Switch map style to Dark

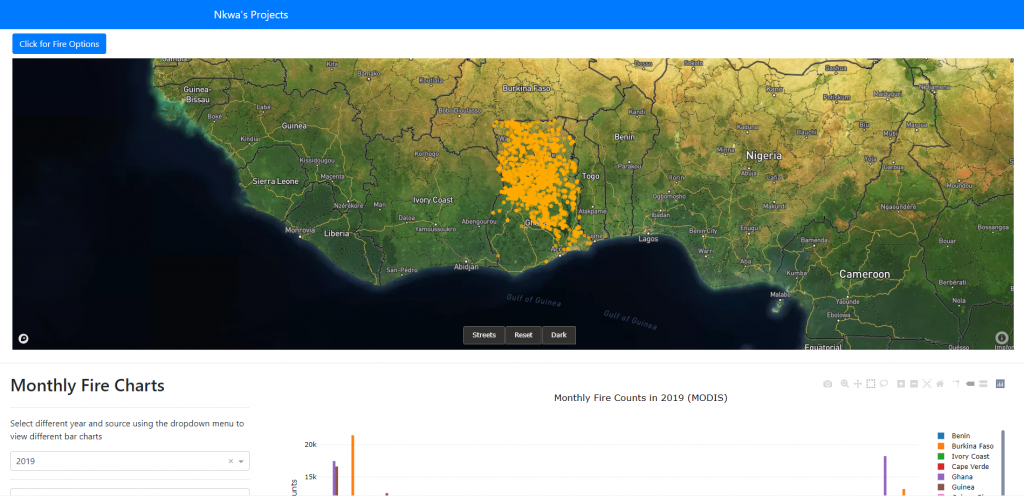pos(559,335)
